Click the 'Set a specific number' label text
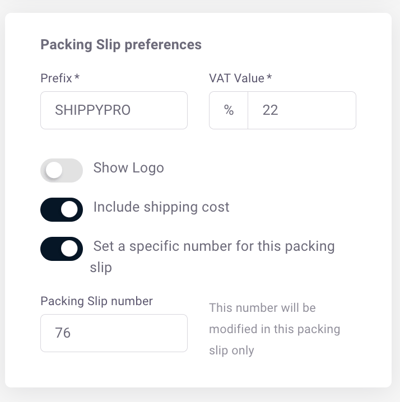This screenshot has height=402, width=400. click(212, 257)
